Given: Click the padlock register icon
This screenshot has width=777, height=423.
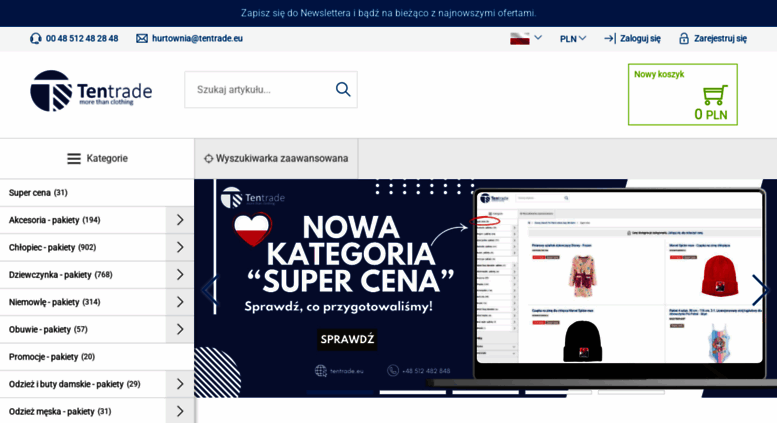Looking at the screenshot, I should tap(684, 39).
